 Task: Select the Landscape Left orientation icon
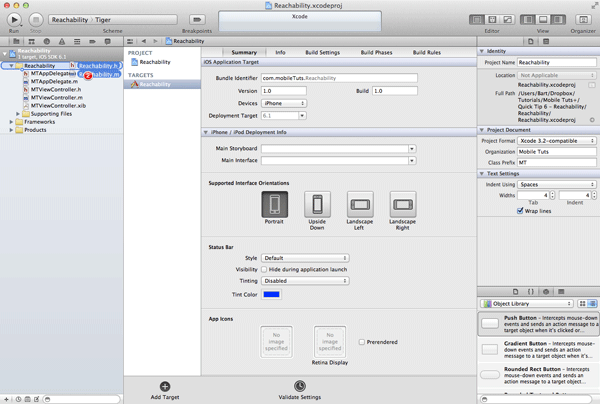[360, 204]
